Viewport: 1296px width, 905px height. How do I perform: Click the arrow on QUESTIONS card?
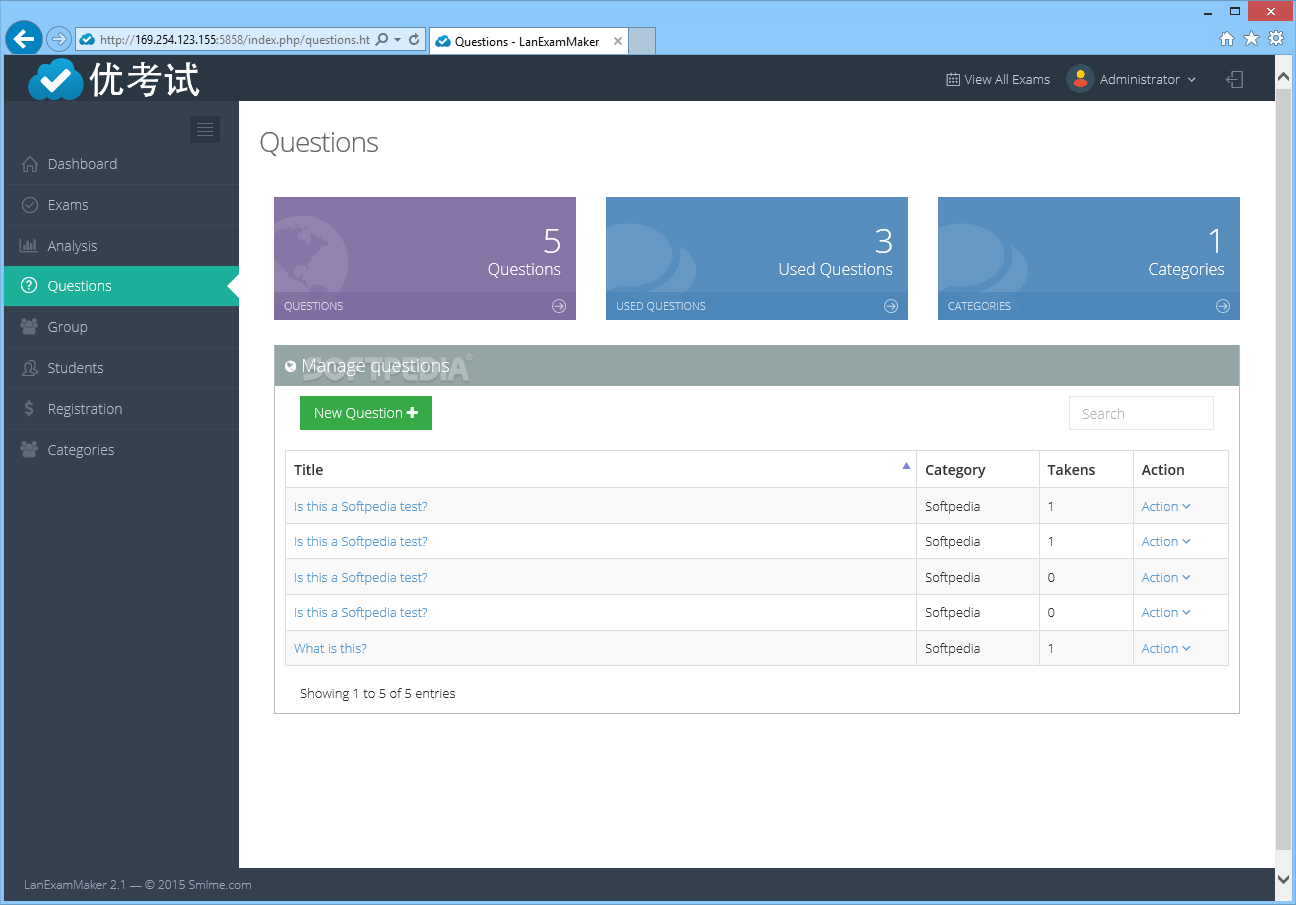[x=559, y=306]
